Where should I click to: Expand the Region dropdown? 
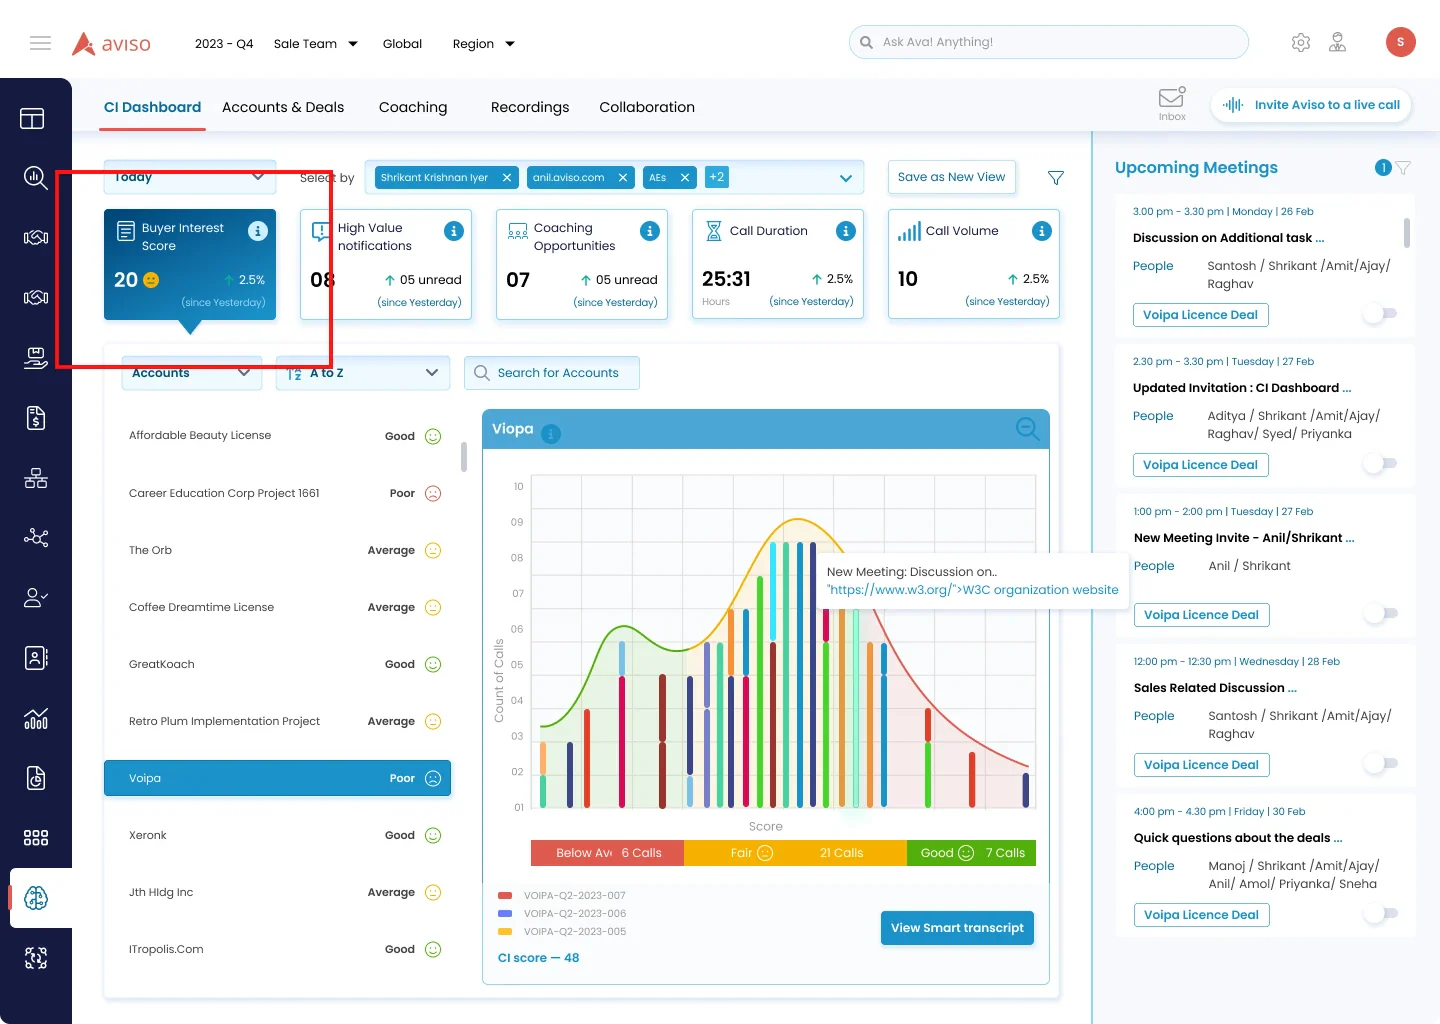point(484,44)
